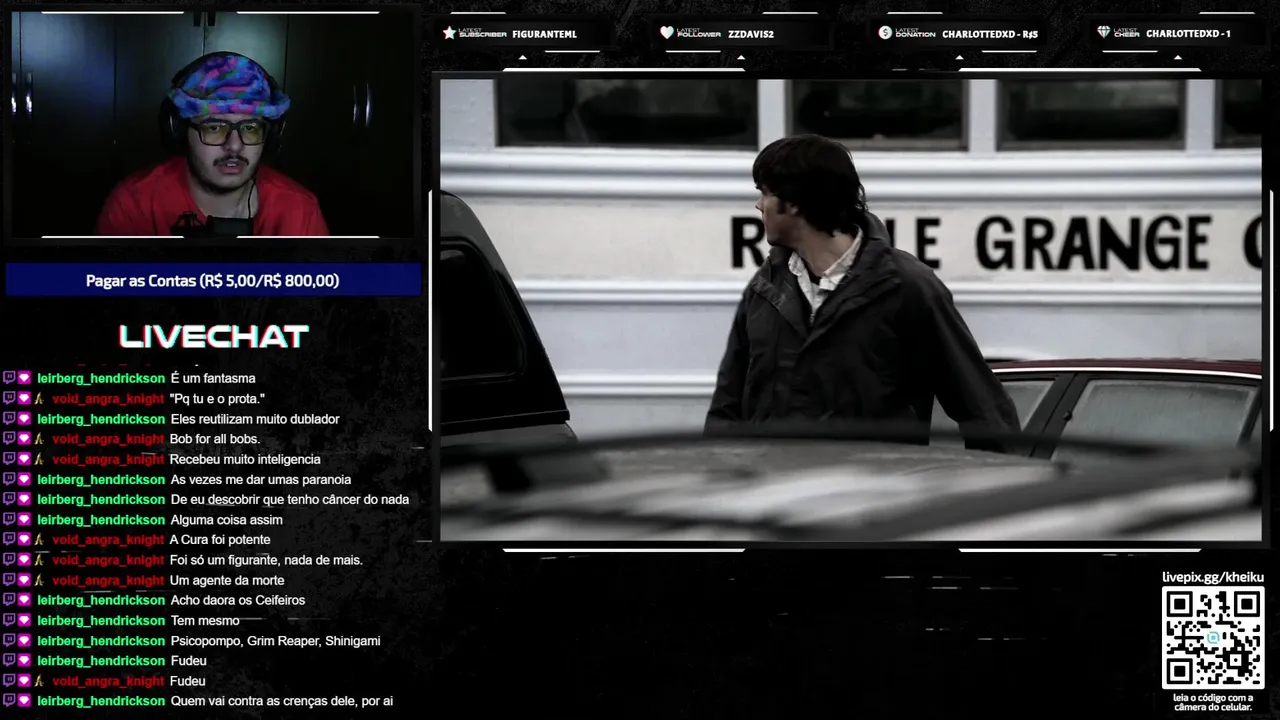Click the message 'Psicopompo, Grim Reaper, Shinigami'
This screenshot has height=720, width=1280.
(x=276, y=640)
